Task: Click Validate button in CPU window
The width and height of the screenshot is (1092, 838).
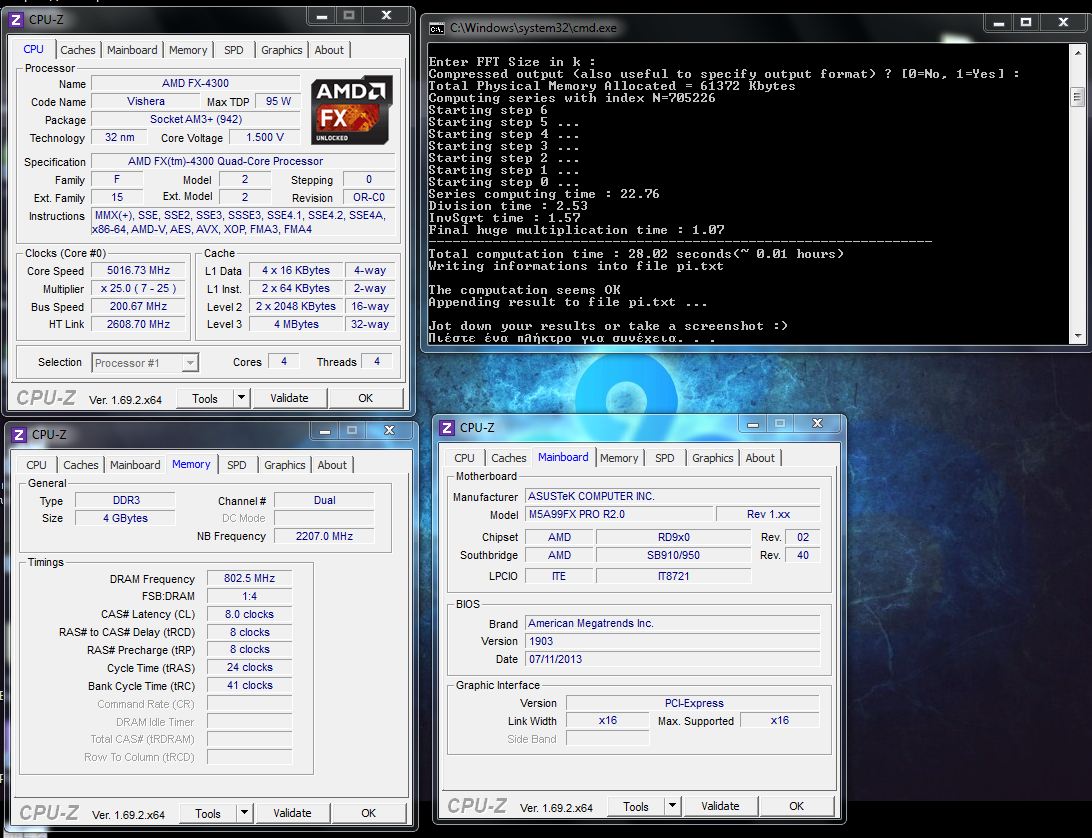Action: pos(289,398)
